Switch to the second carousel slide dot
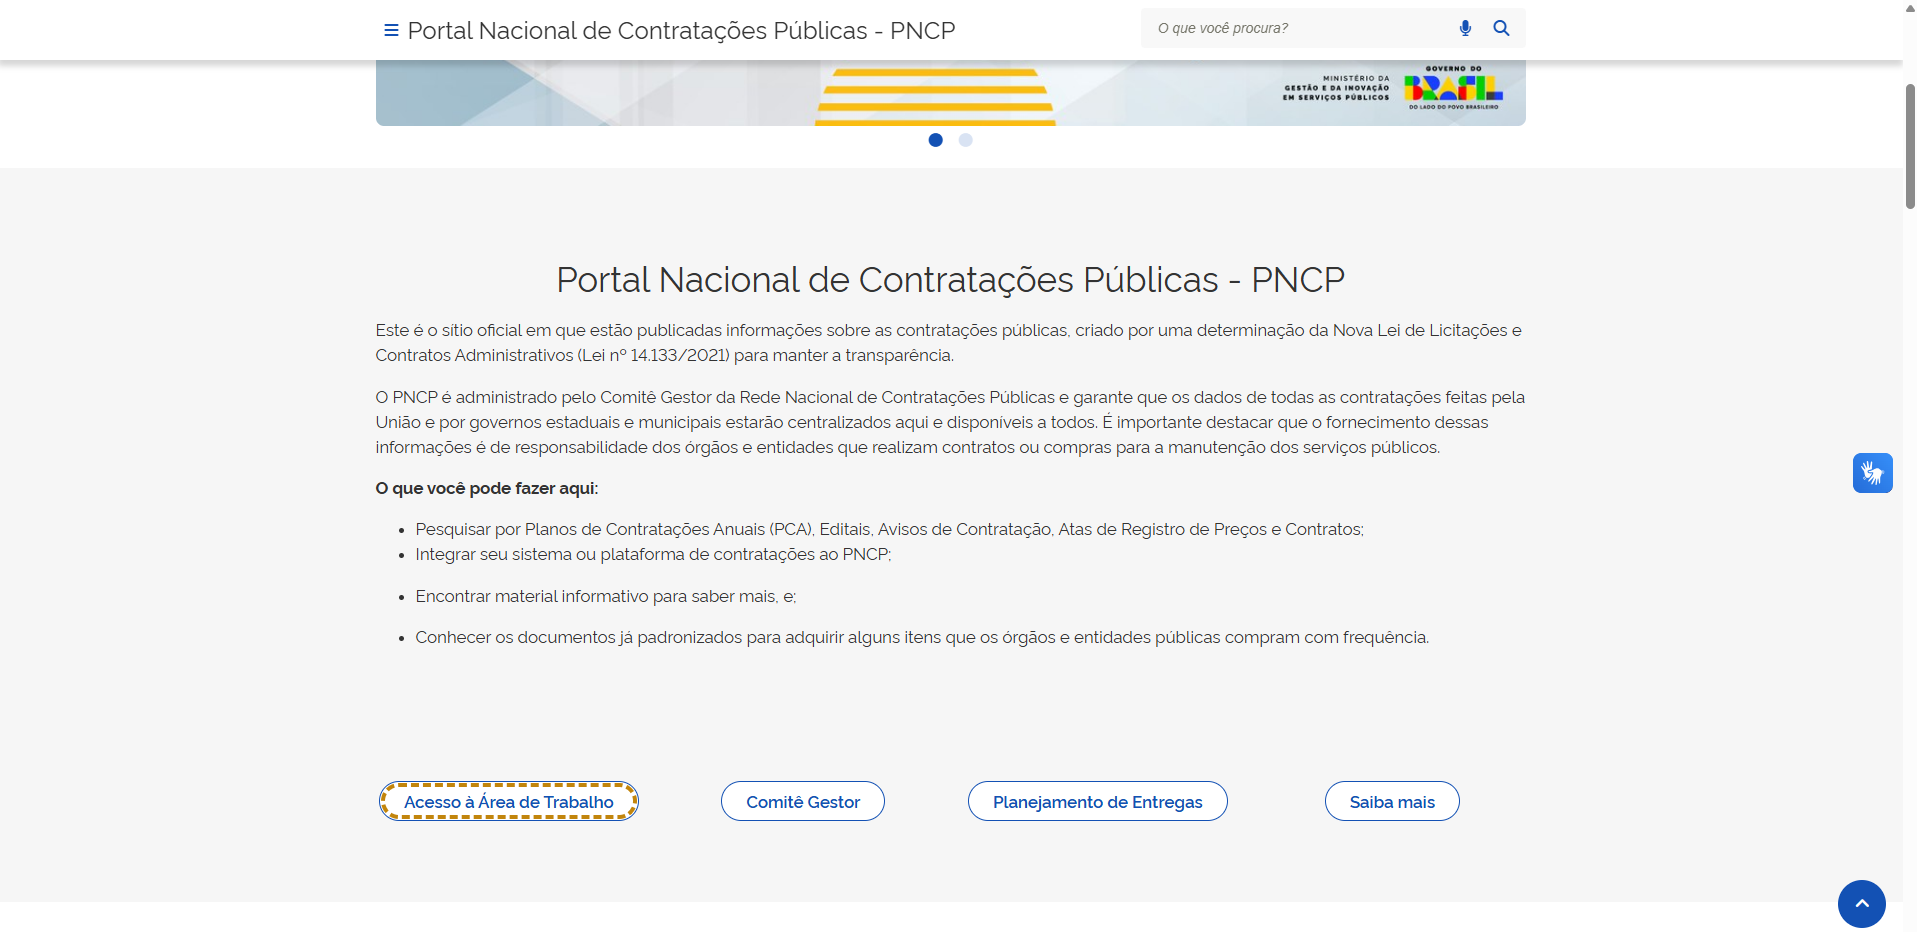1917x932 pixels. [x=965, y=140]
